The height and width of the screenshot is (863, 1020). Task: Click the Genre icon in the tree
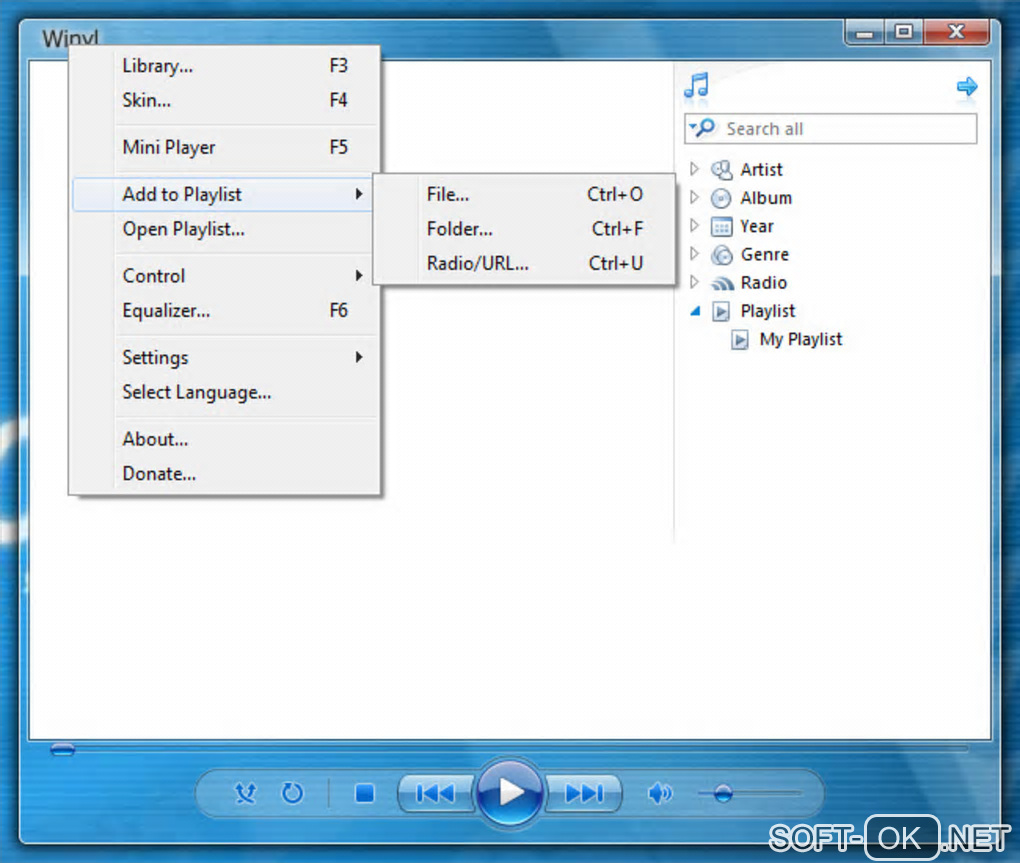point(721,255)
